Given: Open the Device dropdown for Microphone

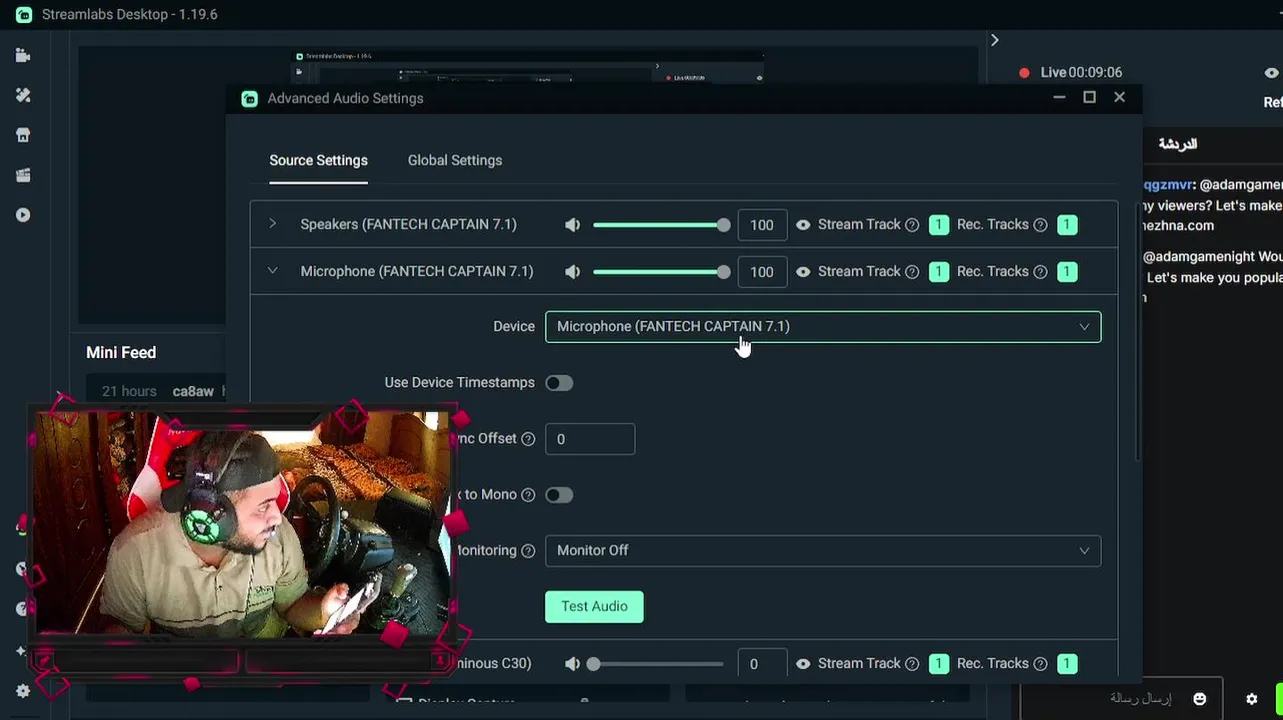Looking at the screenshot, I should tap(823, 327).
